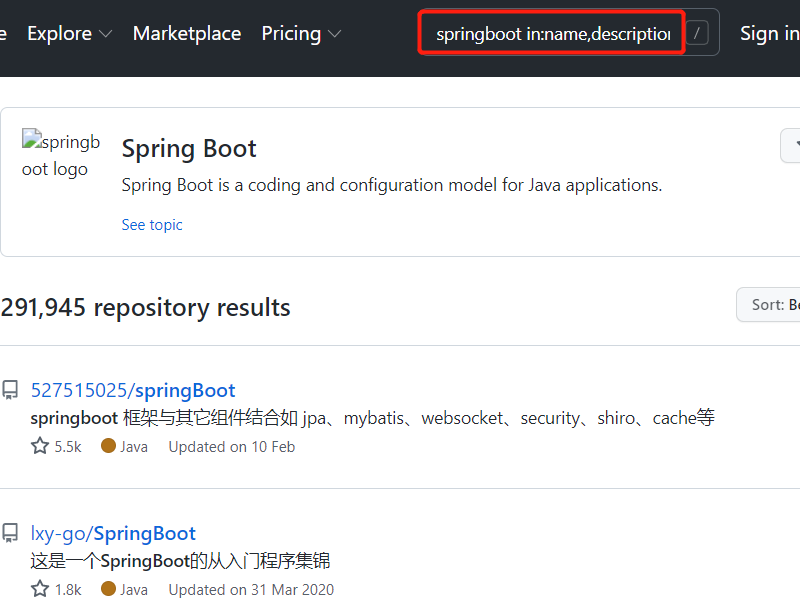800x612 pixels.
Task: Click the Explore chevron arrow
Action: 105,34
